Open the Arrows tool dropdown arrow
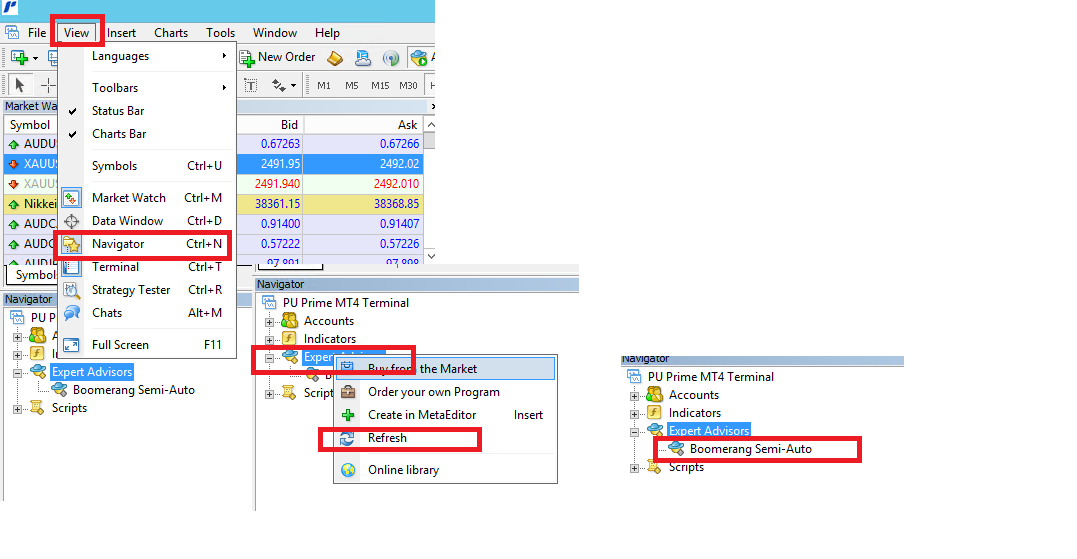Image resolution: width=1077 pixels, height=559 pixels. [x=293, y=86]
